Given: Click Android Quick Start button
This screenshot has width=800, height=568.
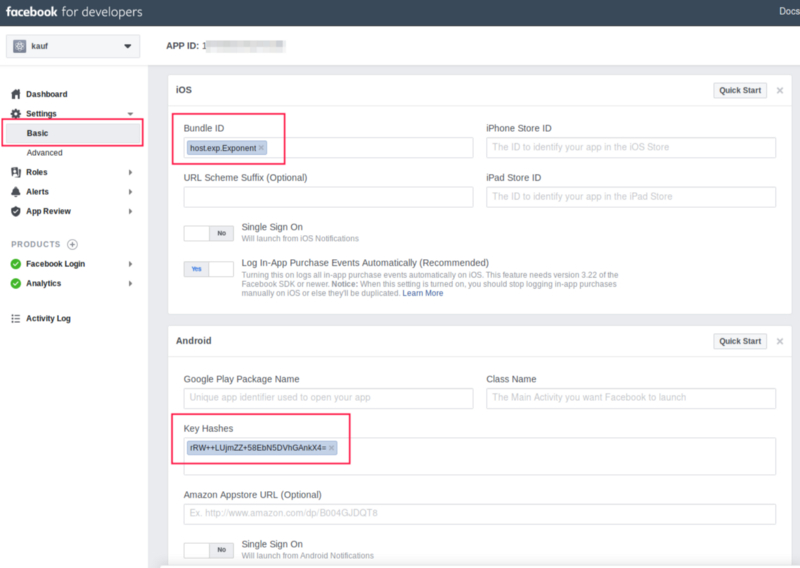Looking at the screenshot, I should [740, 341].
